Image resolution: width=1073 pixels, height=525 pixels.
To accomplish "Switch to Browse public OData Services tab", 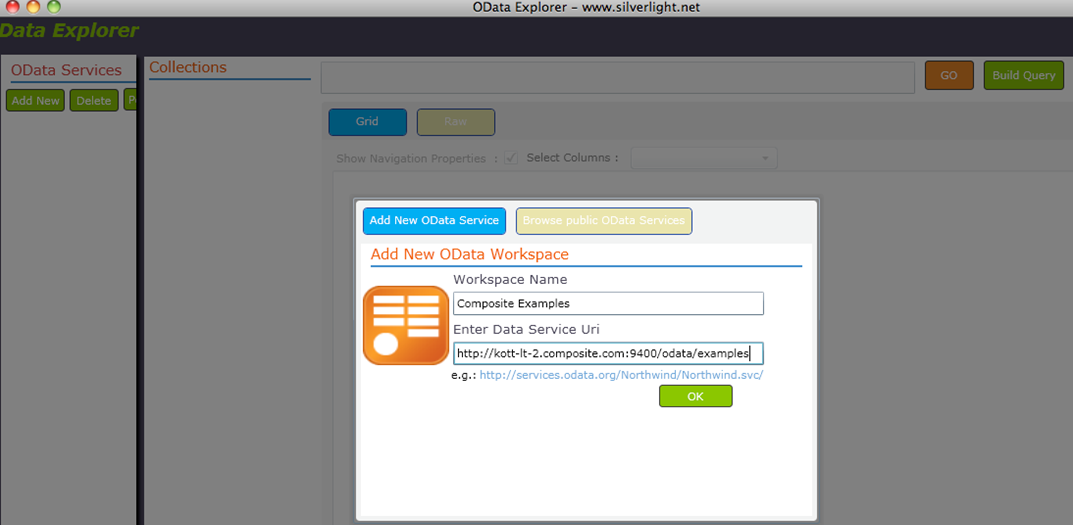I will tap(604, 221).
